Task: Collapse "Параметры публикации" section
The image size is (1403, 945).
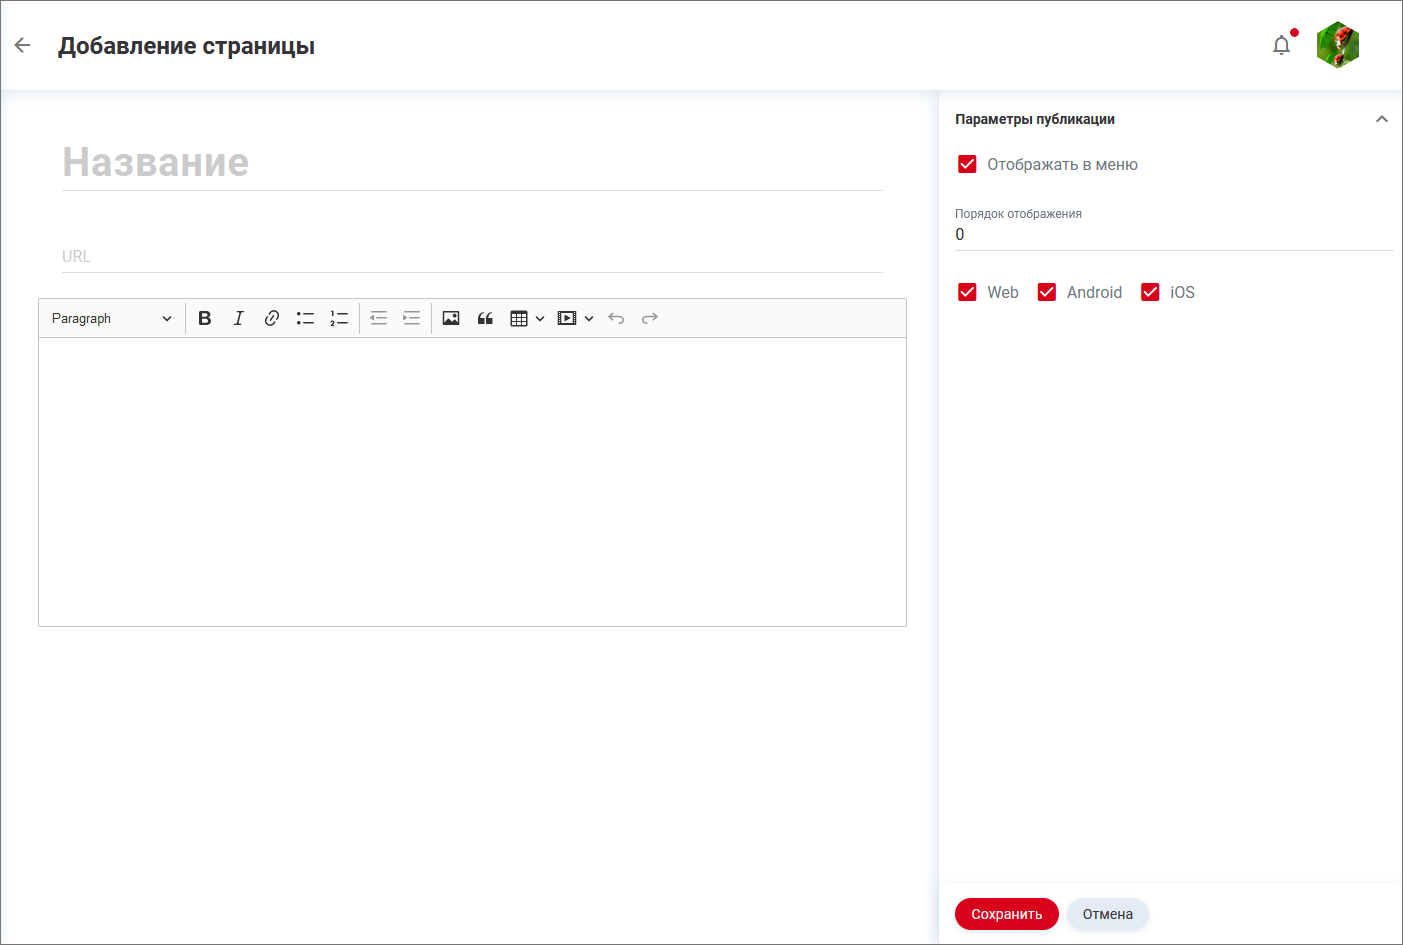Action: [1381, 119]
